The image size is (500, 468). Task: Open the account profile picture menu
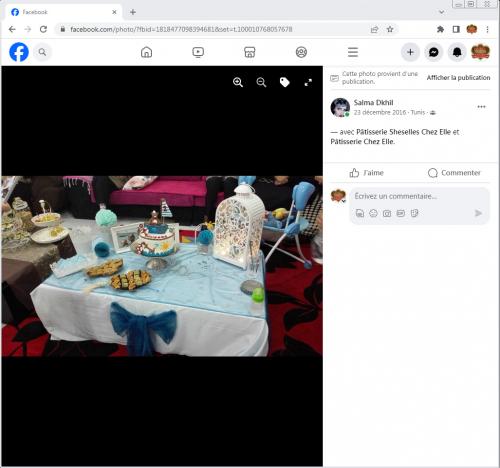(480, 52)
